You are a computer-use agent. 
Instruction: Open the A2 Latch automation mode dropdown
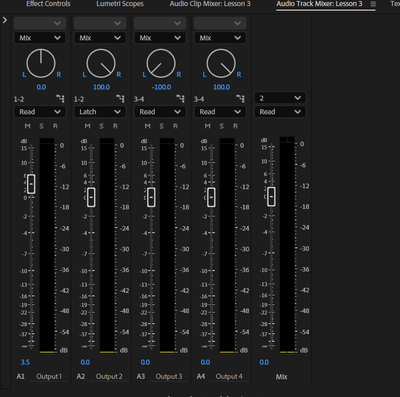[100, 112]
